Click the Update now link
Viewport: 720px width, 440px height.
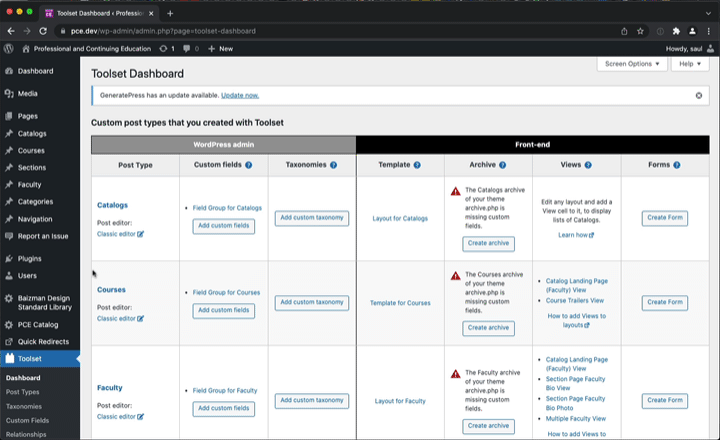[x=240, y=96]
